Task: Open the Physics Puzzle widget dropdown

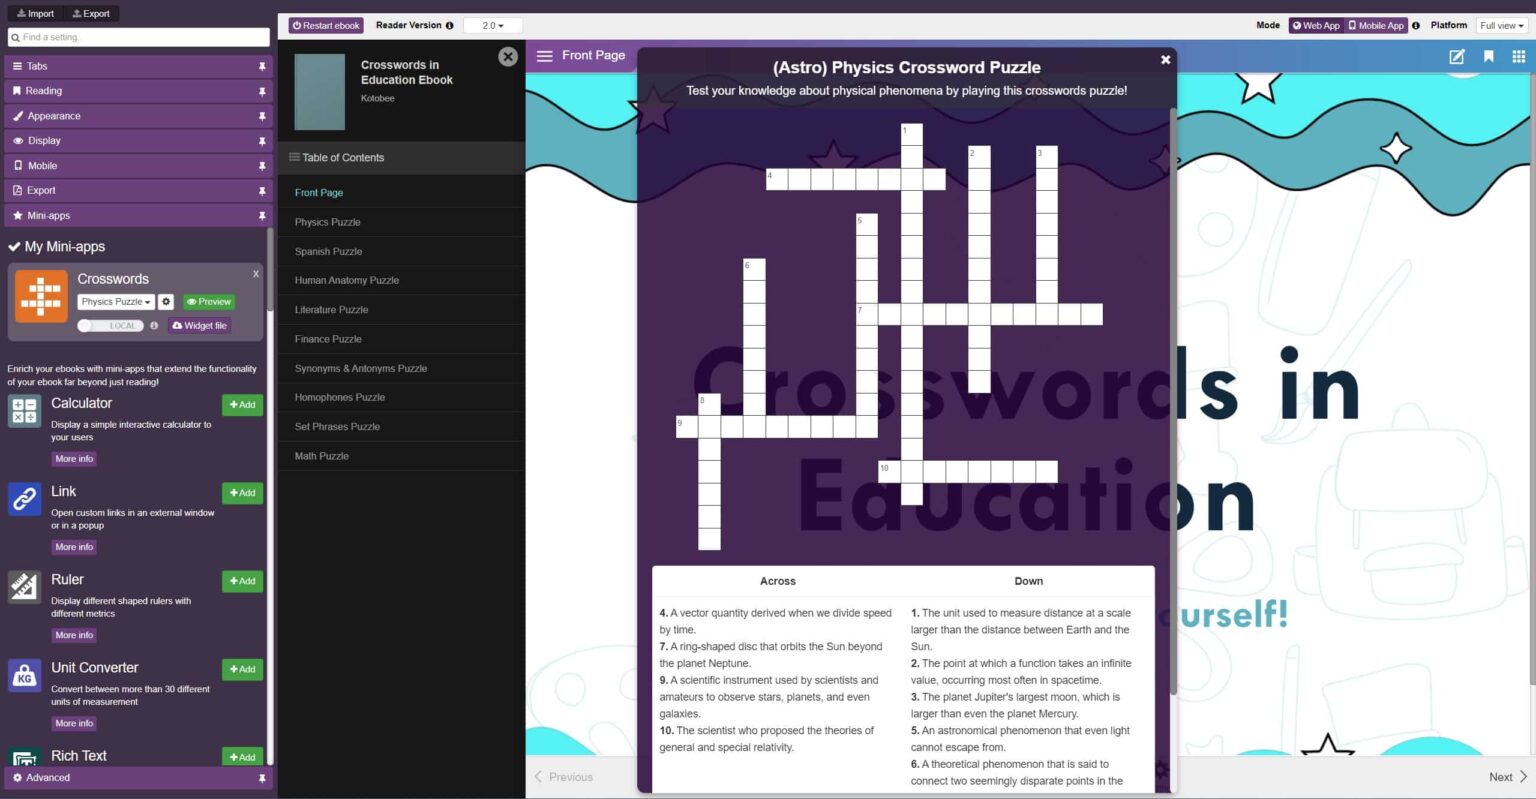Action: [115, 301]
